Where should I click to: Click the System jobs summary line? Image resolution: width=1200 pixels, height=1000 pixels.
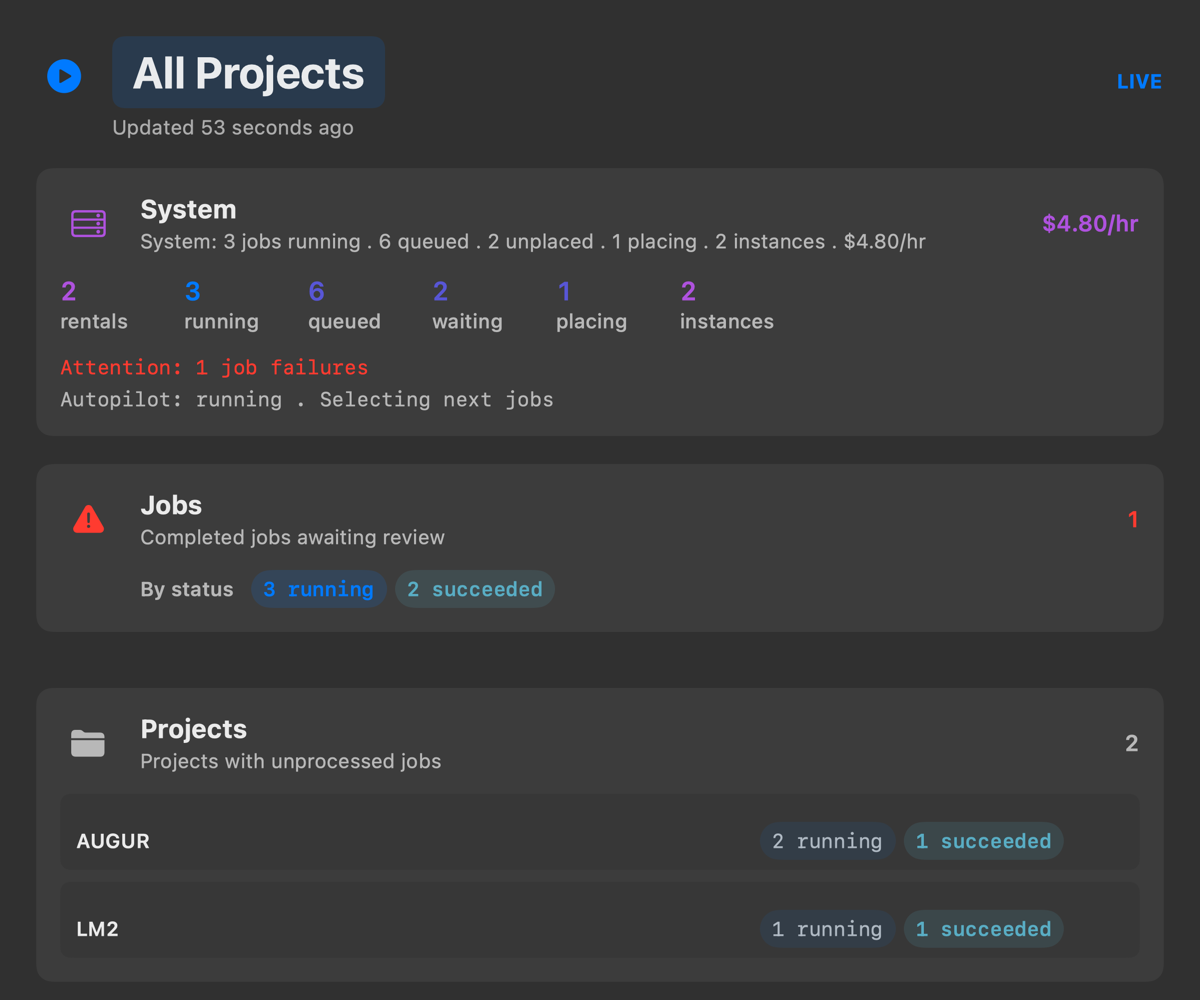tap(533, 241)
